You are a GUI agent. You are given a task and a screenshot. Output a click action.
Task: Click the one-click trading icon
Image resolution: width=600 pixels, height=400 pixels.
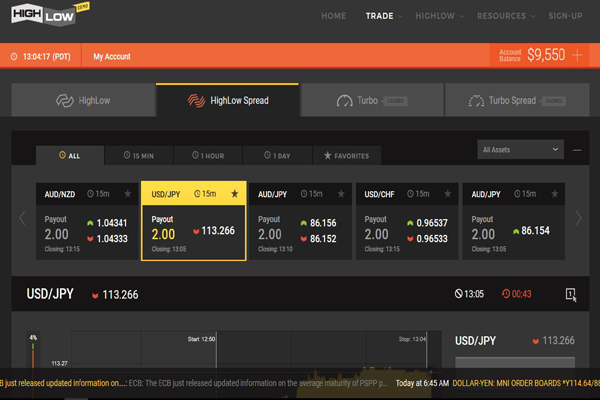(571, 294)
